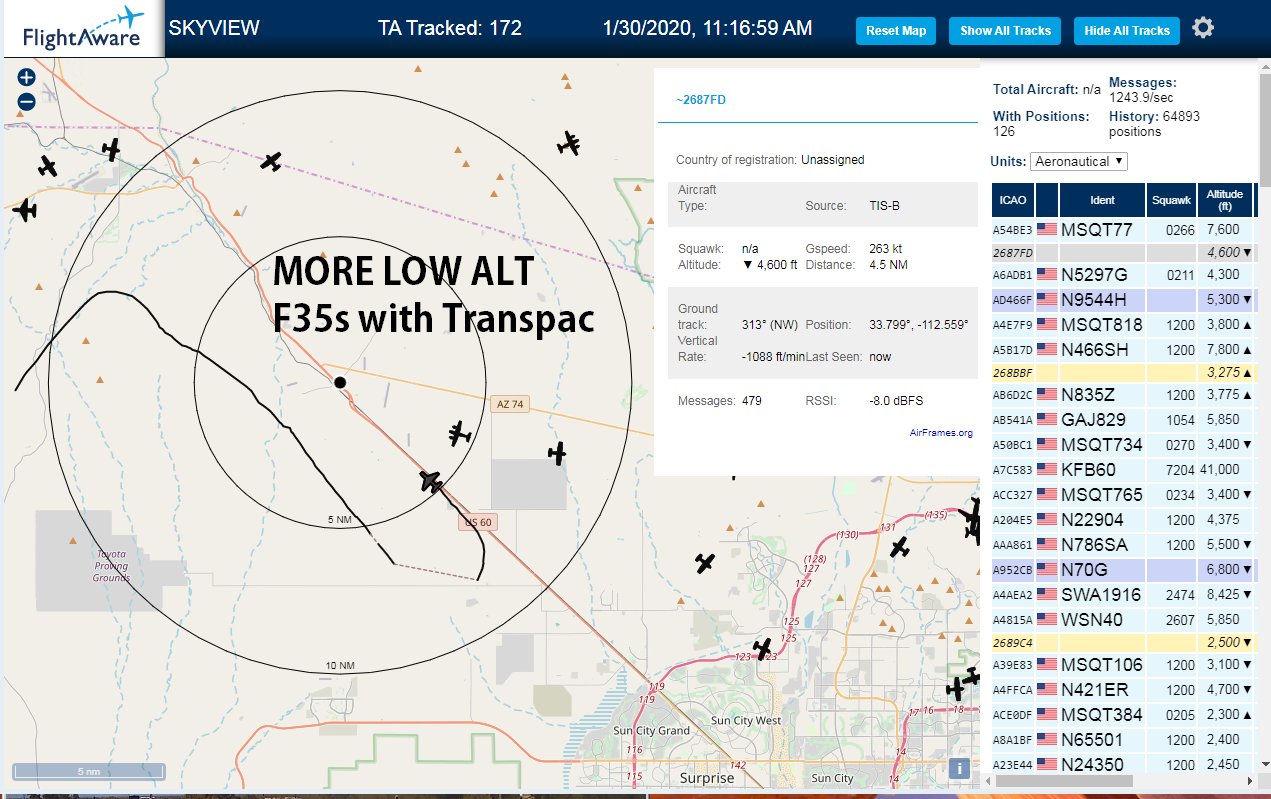Sort table by ICAO column
Viewport: 1271px width, 799px height.
[1013, 200]
